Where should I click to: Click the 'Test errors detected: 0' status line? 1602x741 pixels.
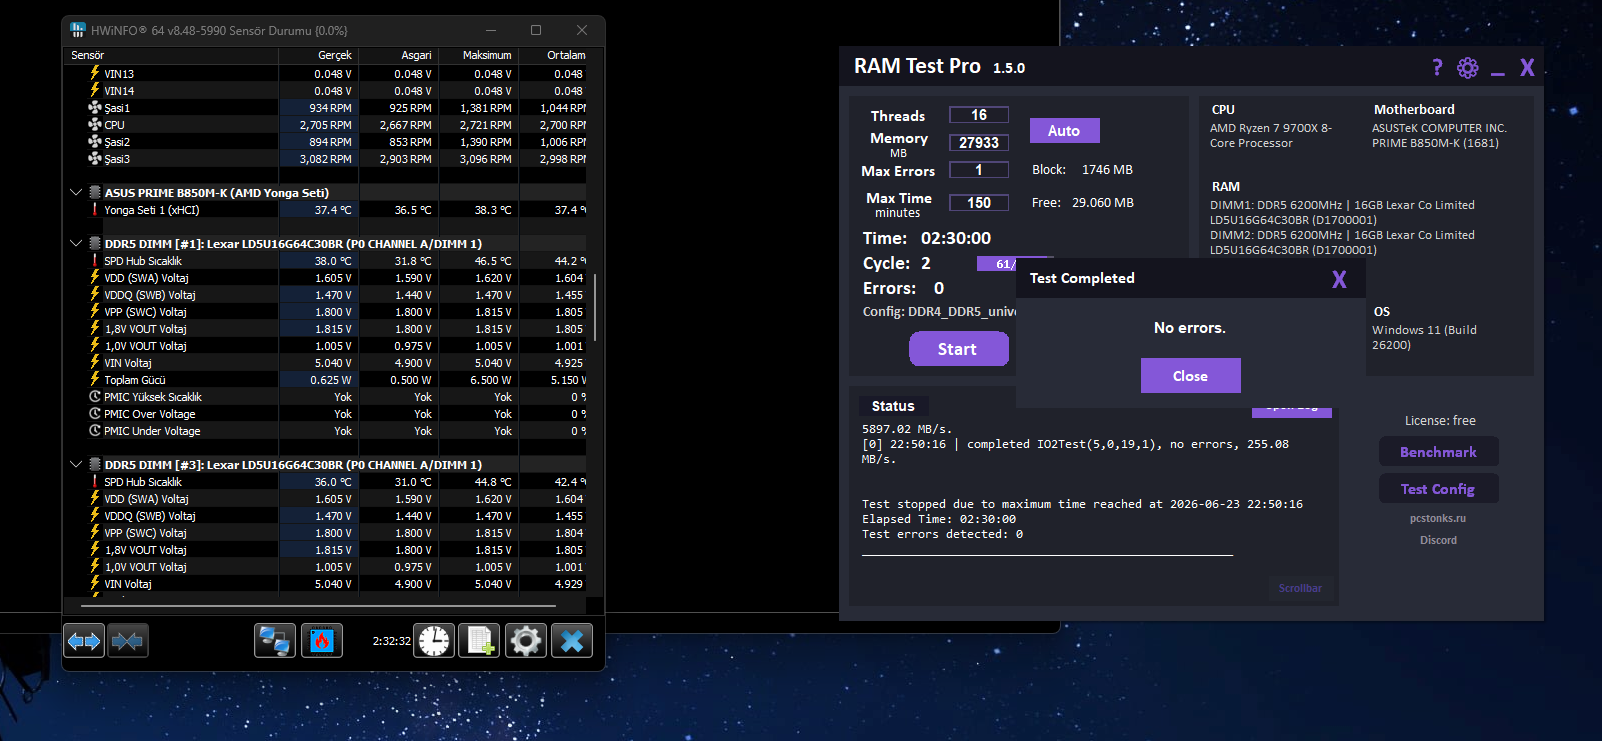[942, 534]
